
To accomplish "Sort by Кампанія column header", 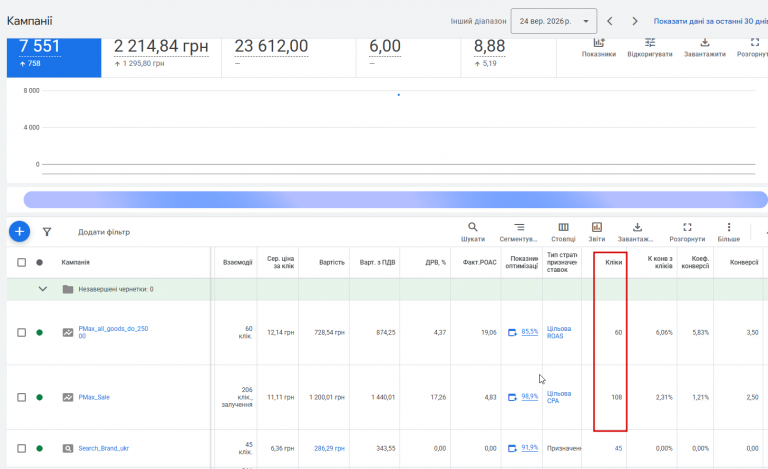I will click(75, 262).
